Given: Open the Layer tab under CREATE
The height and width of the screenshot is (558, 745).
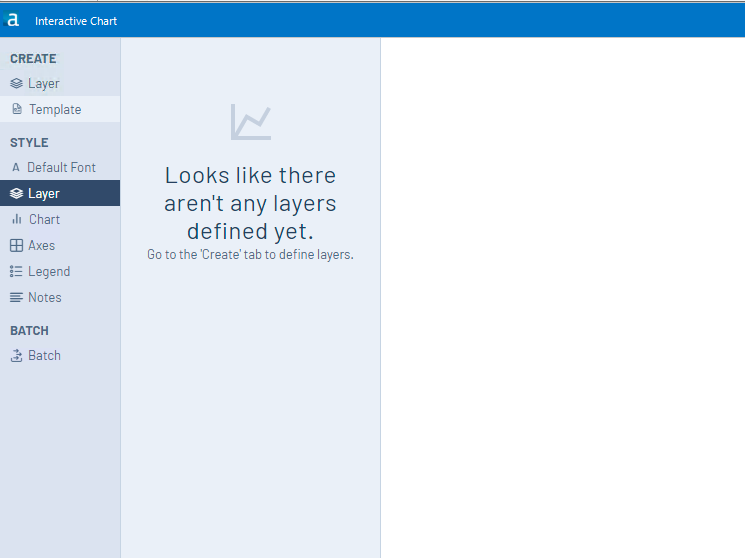Looking at the screenshot, I should click(60, 83).
